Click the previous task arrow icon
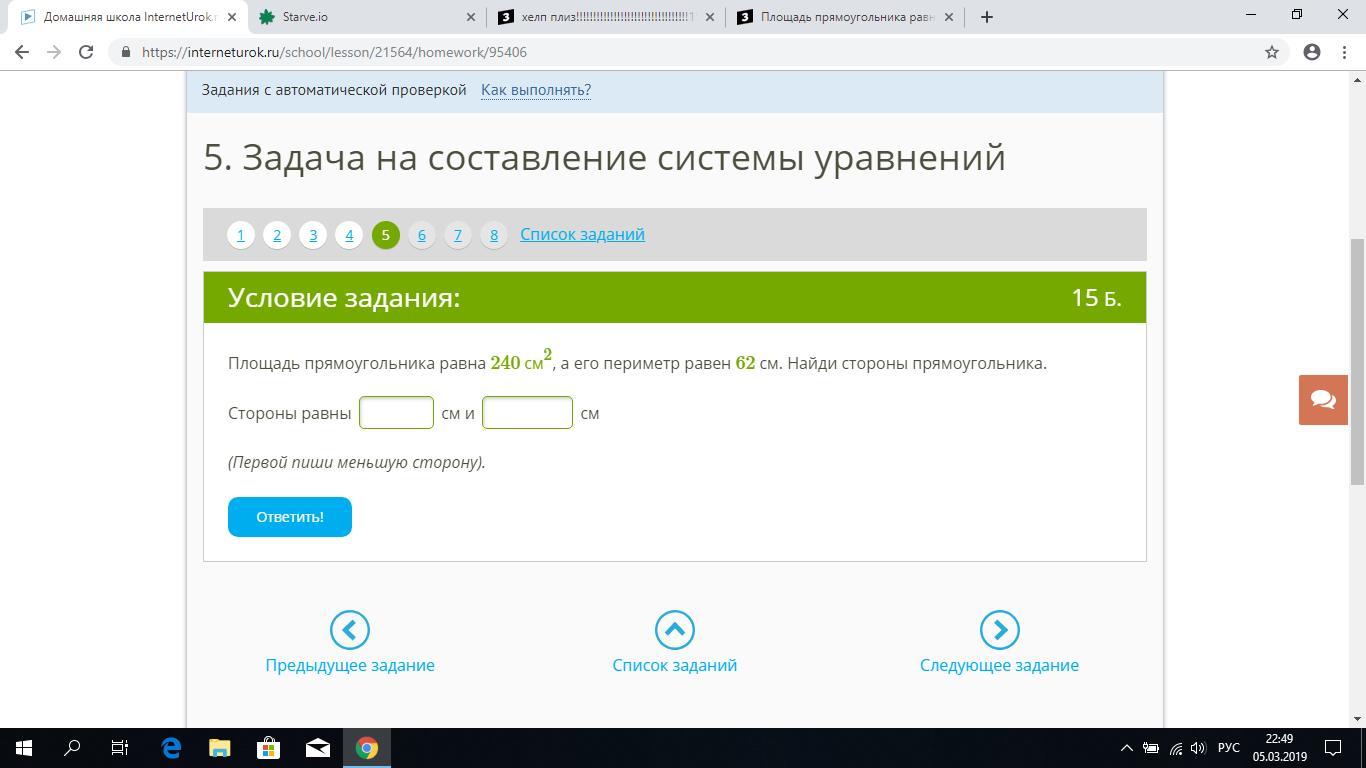1366x768 pixels. coord(350,630)
